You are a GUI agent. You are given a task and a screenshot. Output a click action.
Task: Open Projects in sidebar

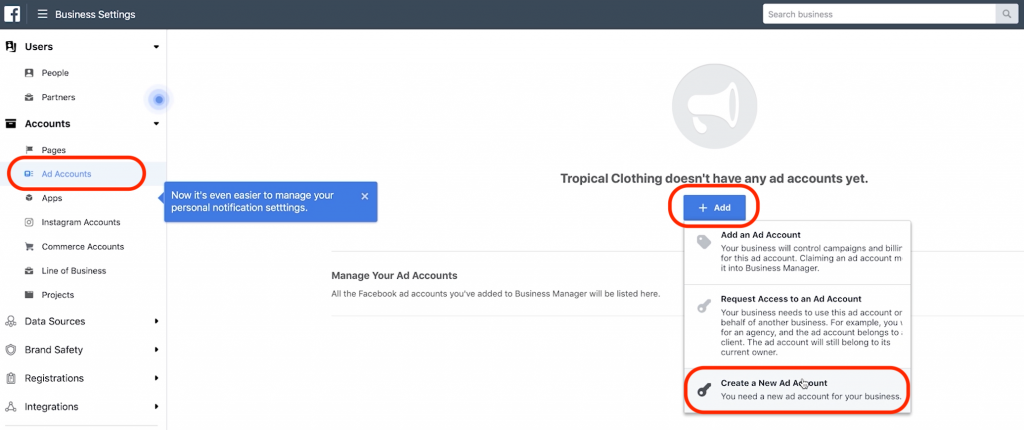(x=57, y=295)
